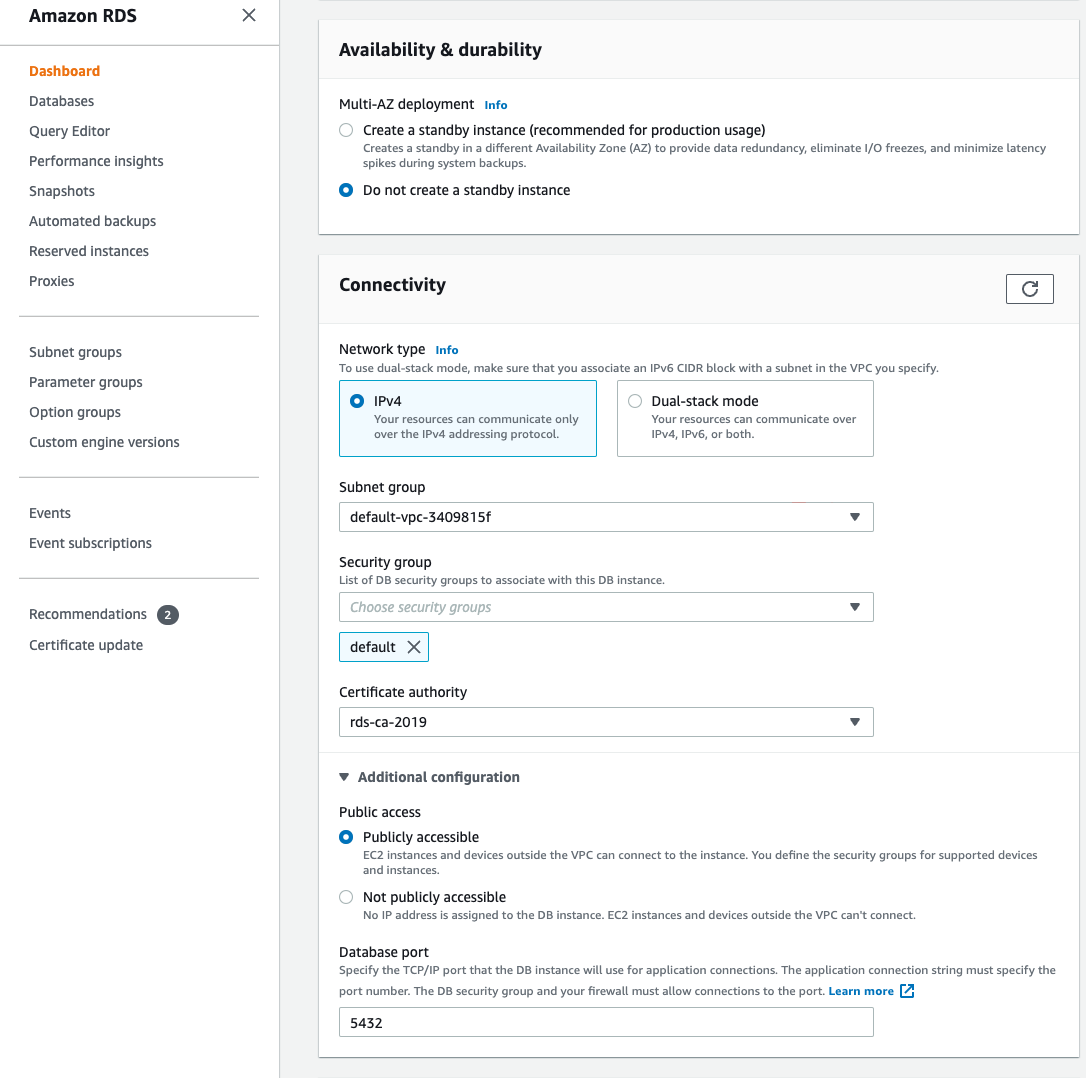1086x1078 pixels.
Task: Open the Learn more external link icon
Action: click(x=906, y=990)
